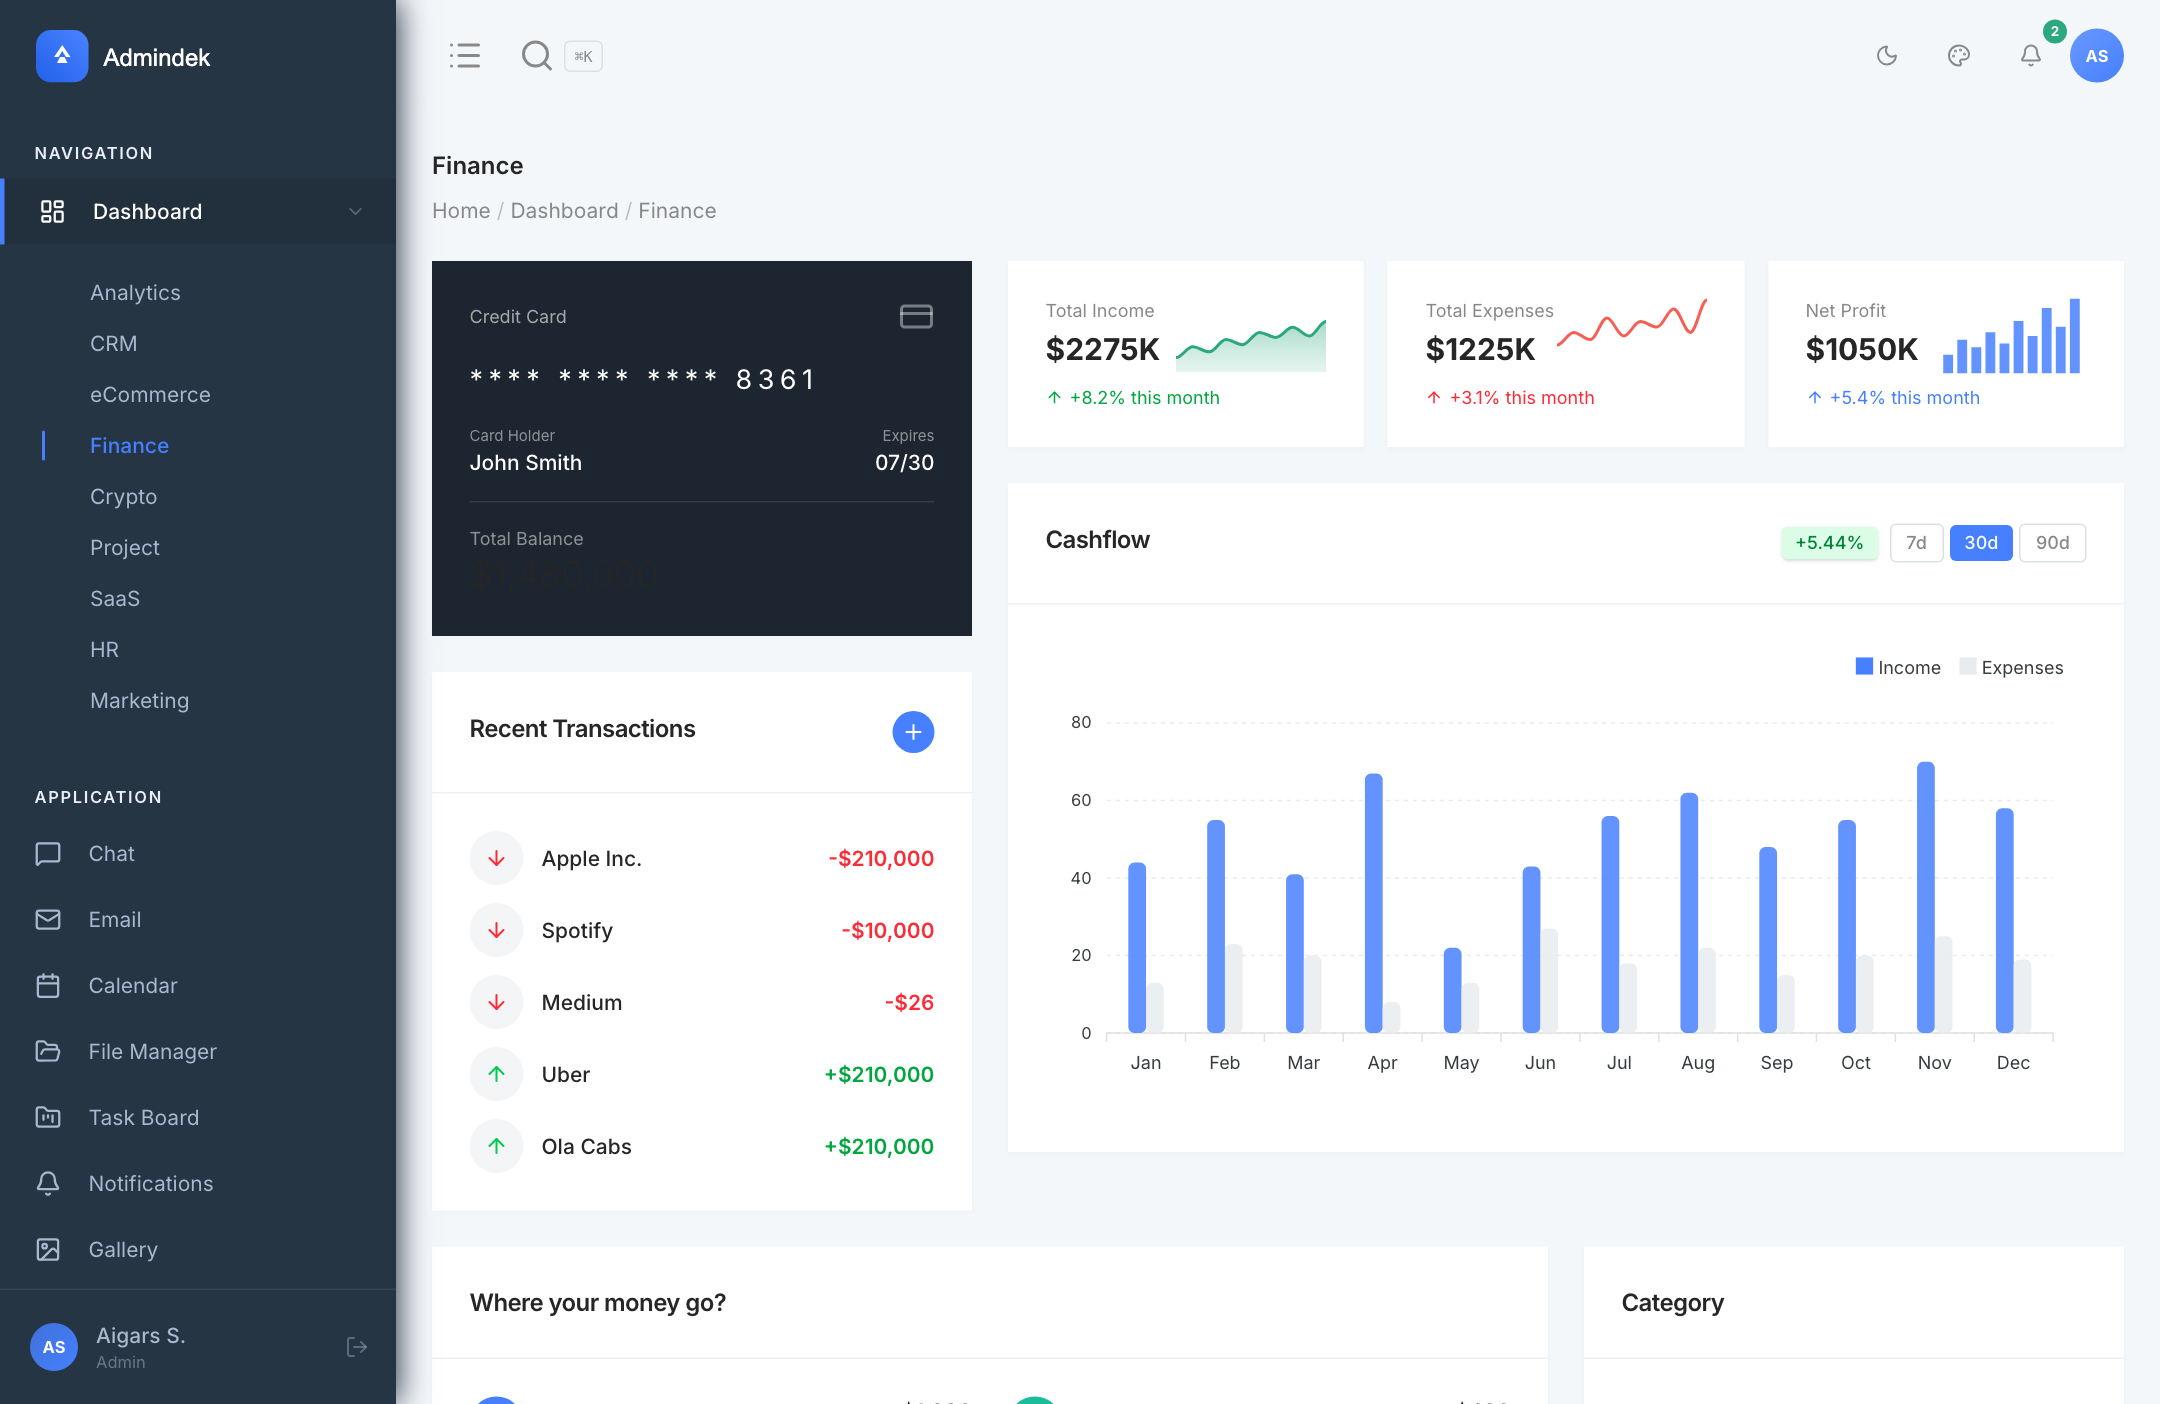Sign out with the logout icon
The height and width of the screenshot is (1404, 2160).
point(357,1347)
